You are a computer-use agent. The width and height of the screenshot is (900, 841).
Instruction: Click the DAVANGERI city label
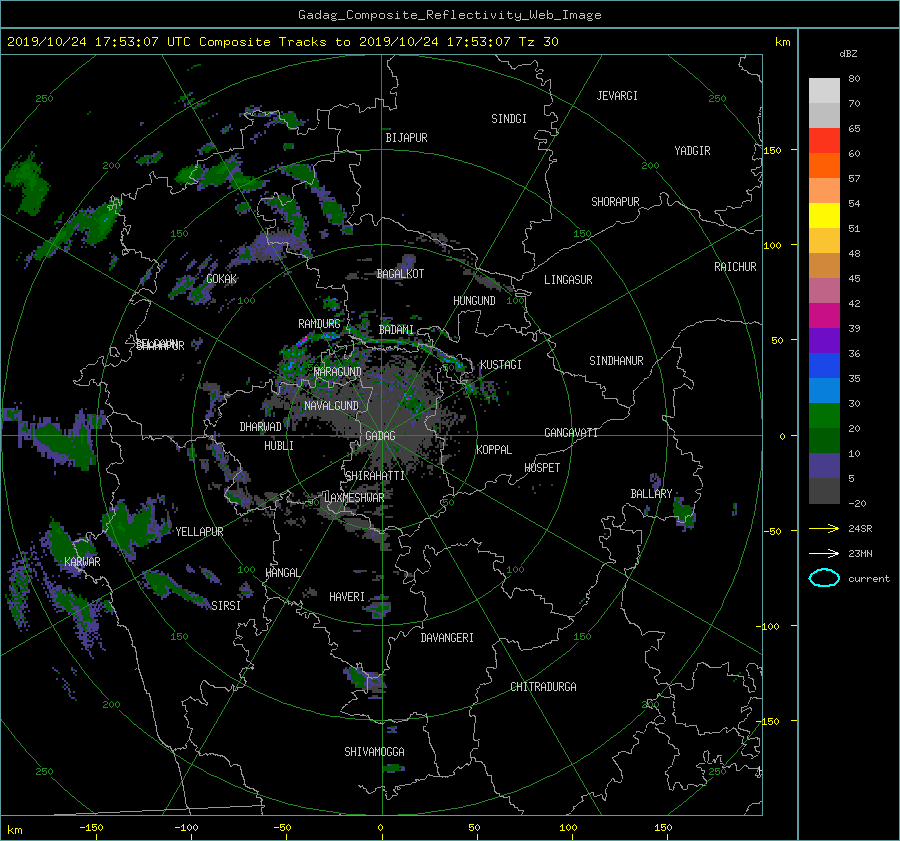pyautogui.click(x=447, y=638)
